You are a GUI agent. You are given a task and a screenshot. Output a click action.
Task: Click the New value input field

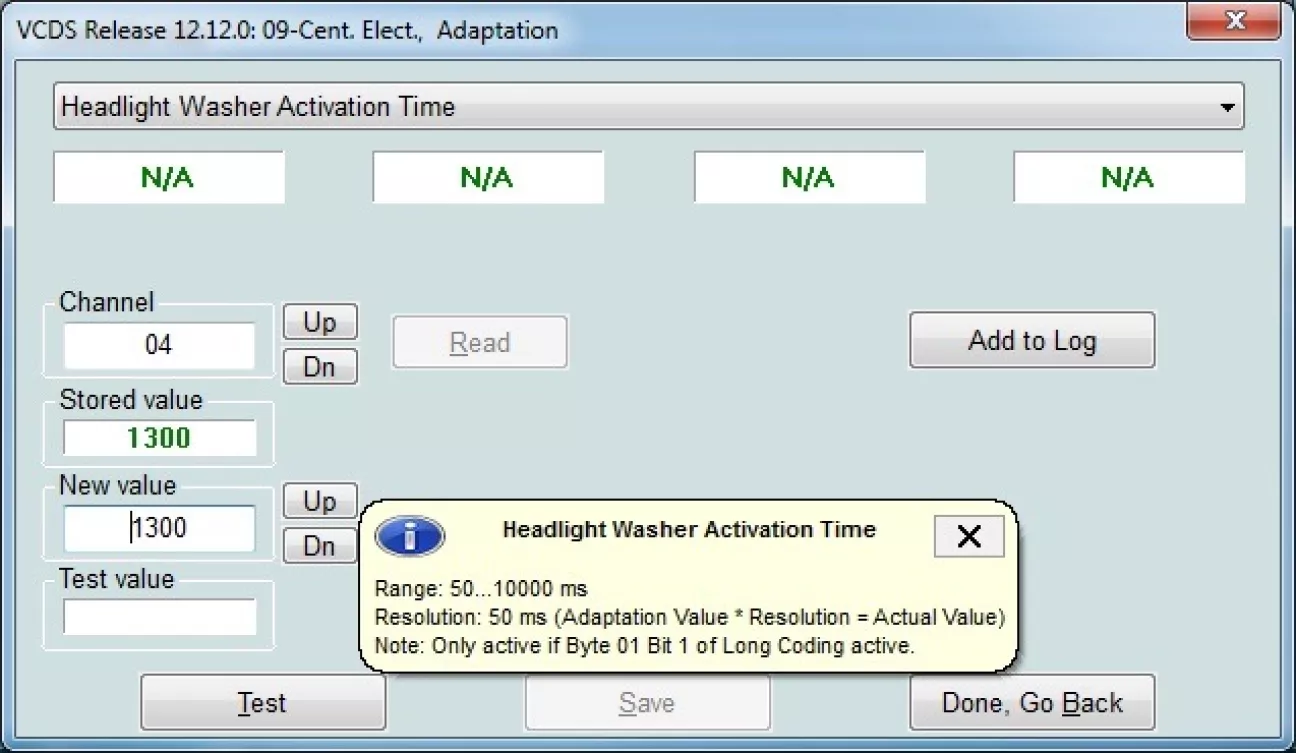point(159,528)
